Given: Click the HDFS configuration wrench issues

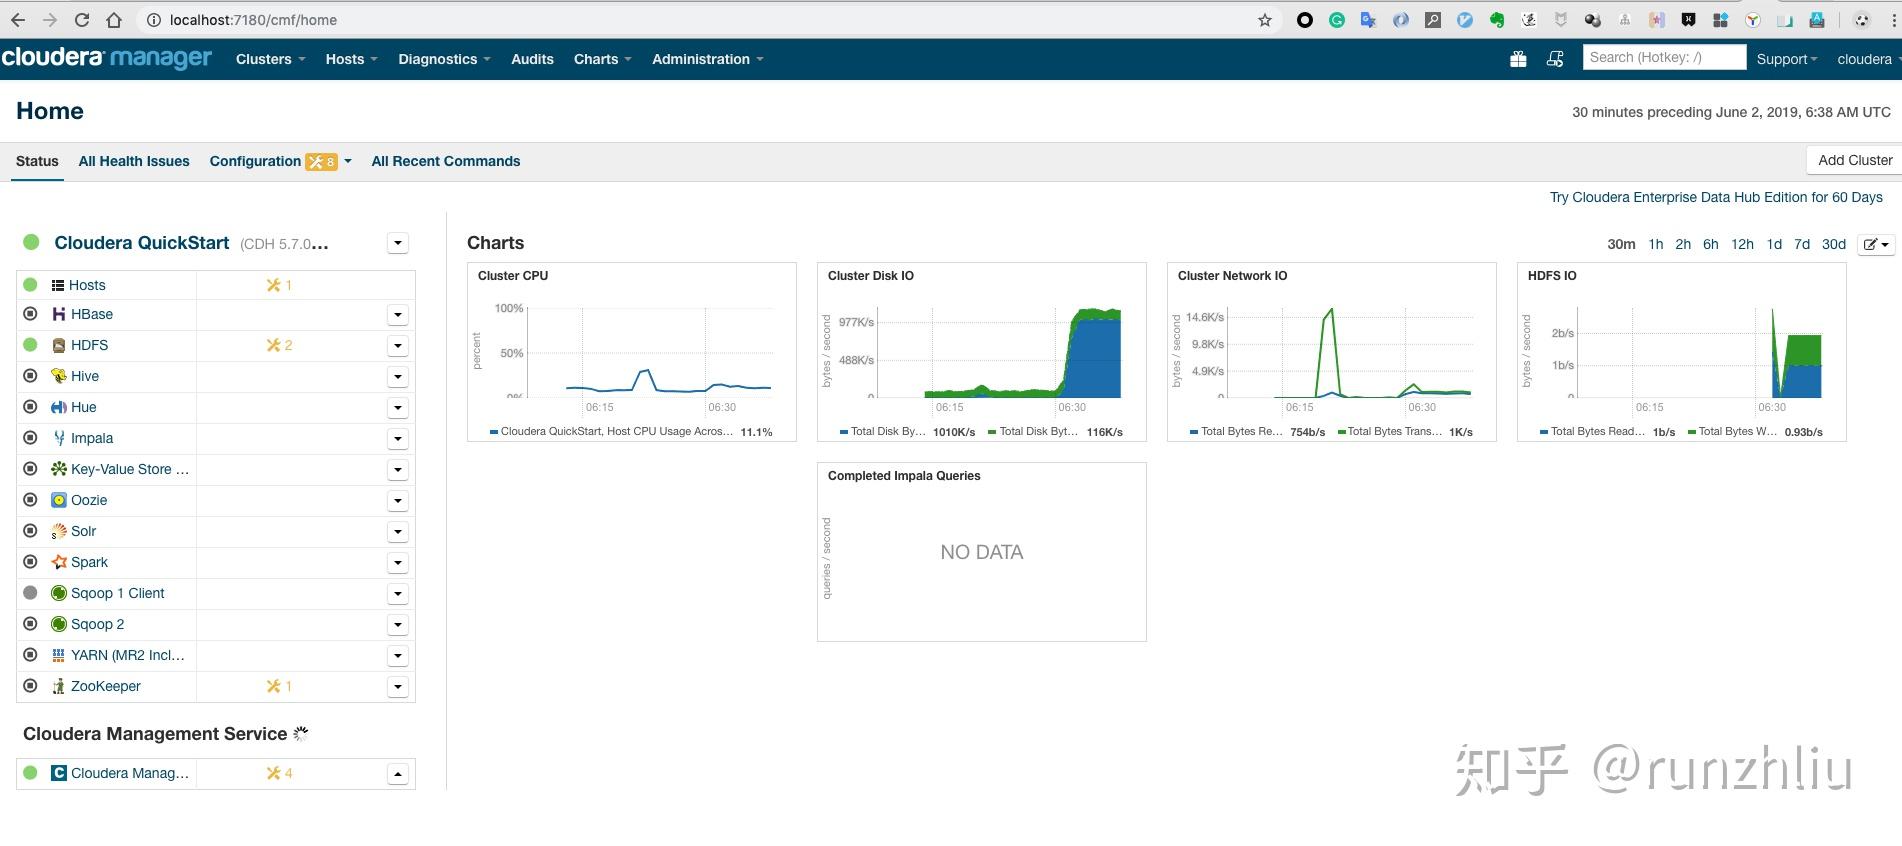Looking at the screenshot, I should point(279,345).
